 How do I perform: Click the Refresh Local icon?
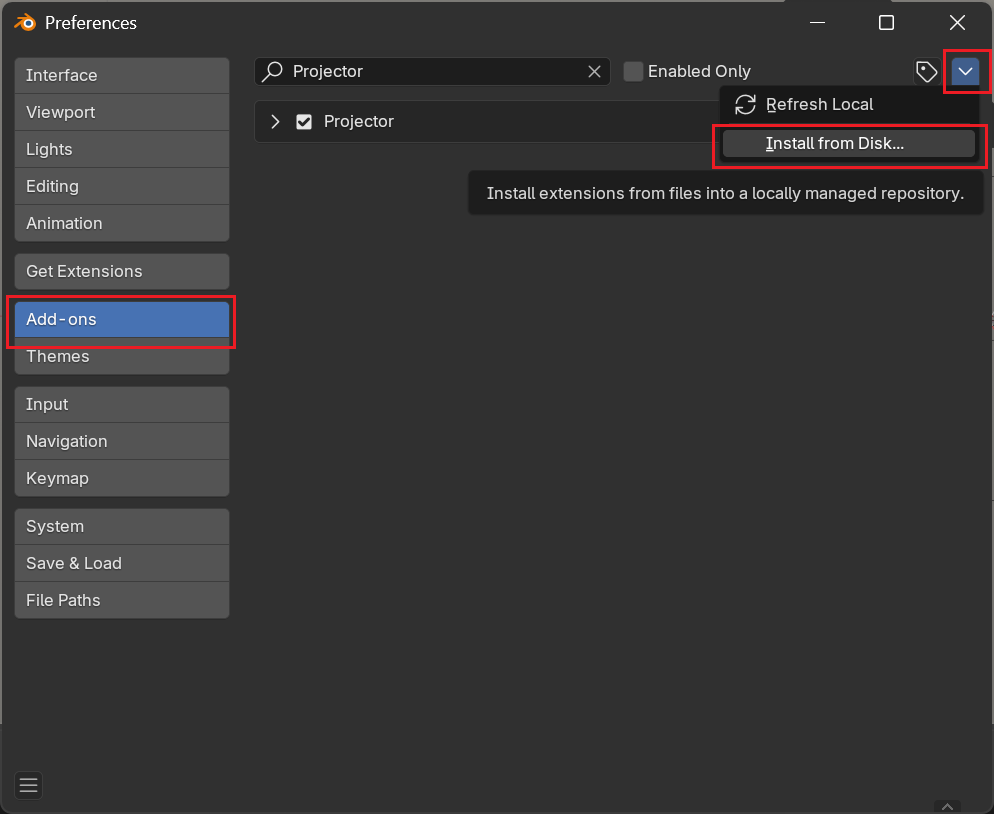pos(746,105)
